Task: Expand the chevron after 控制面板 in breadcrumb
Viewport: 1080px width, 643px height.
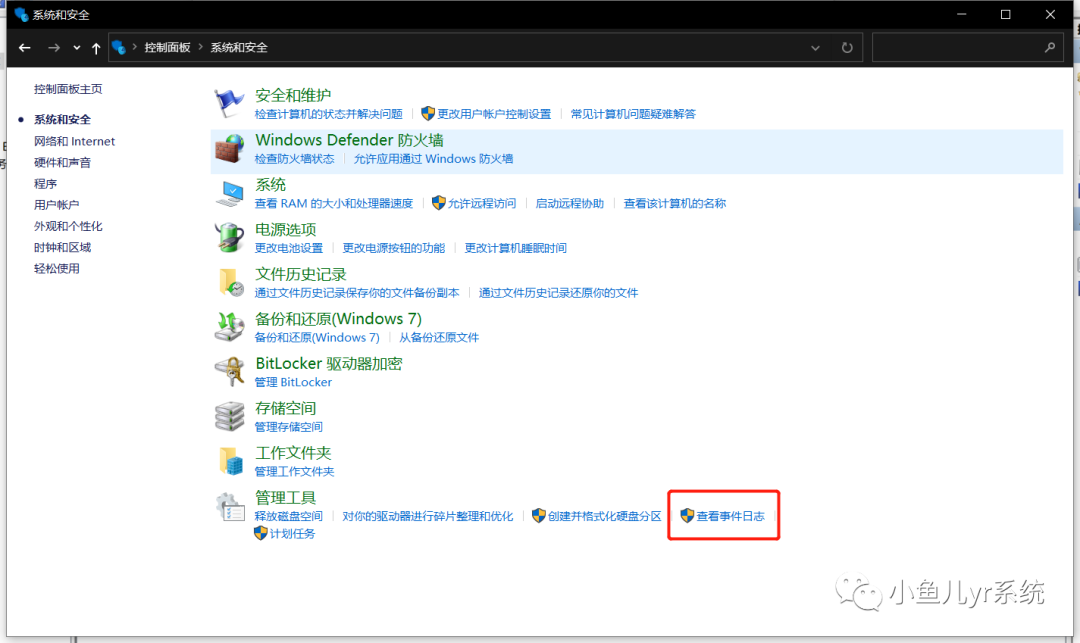Action: pyautogui.click(x=200, y=47)
